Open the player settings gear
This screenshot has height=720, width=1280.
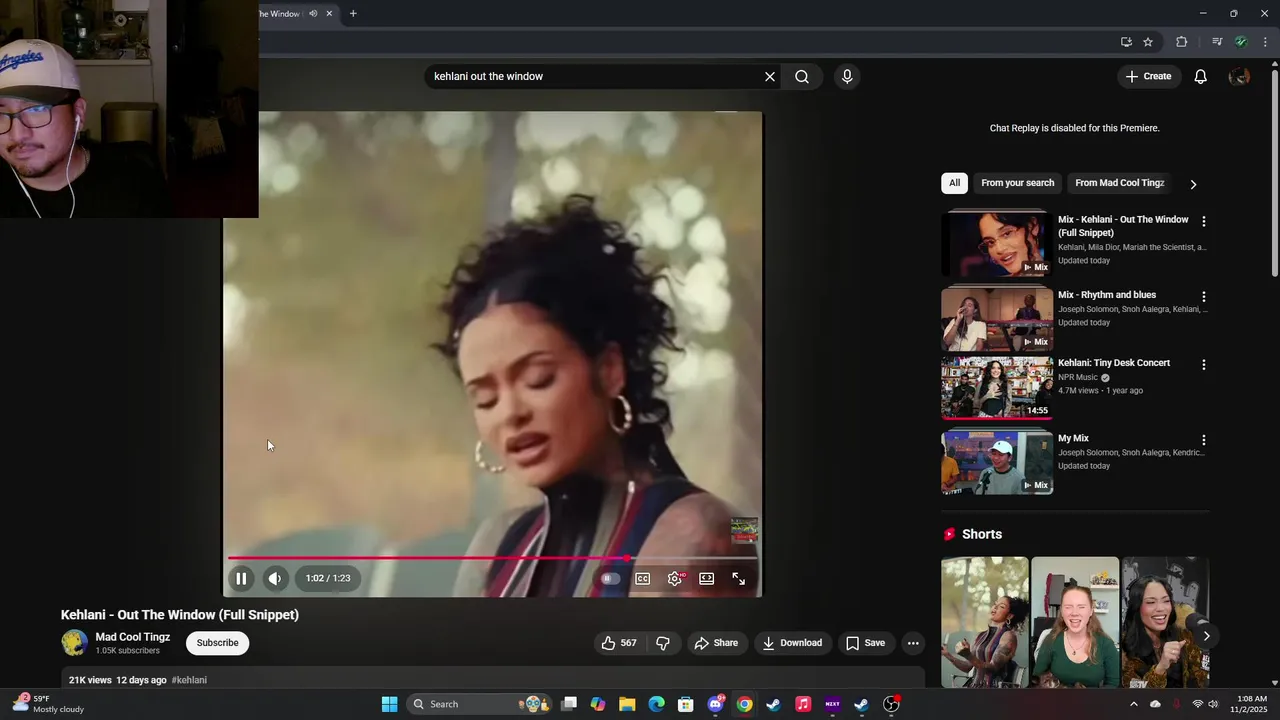675,578
